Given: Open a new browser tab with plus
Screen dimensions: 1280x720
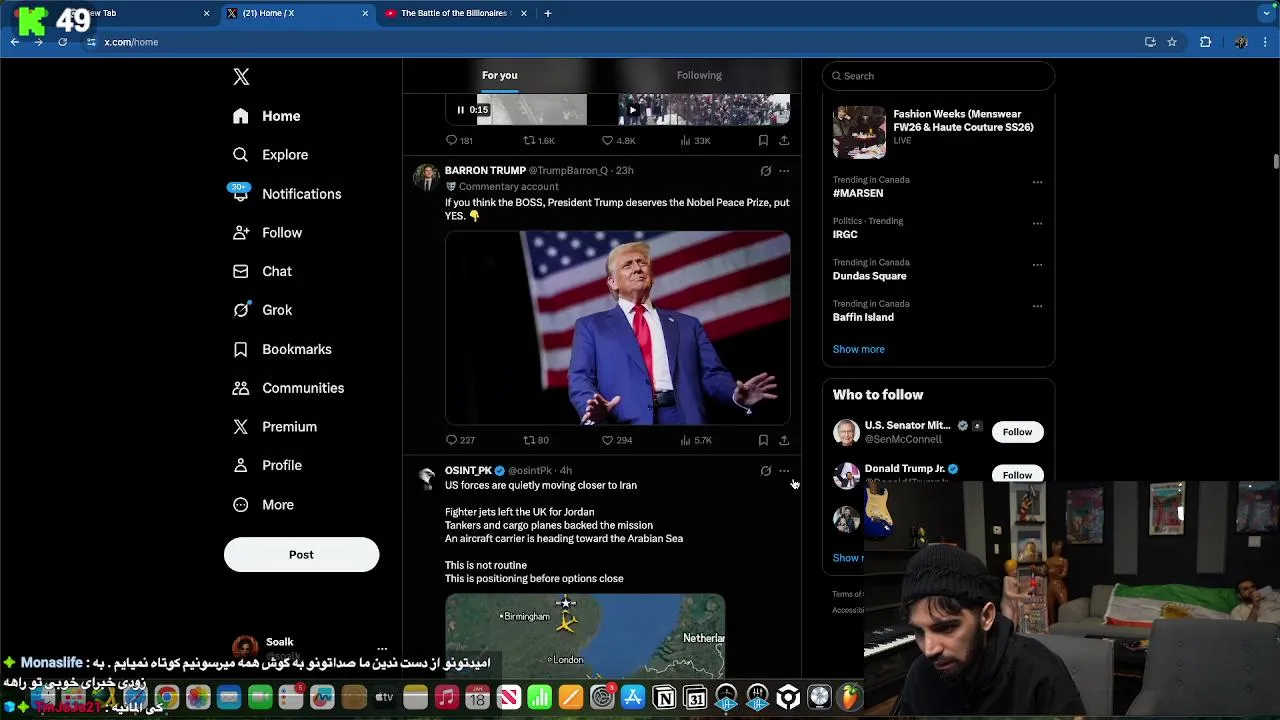Looking at the screenshot, I should click(x=547, y=13).
